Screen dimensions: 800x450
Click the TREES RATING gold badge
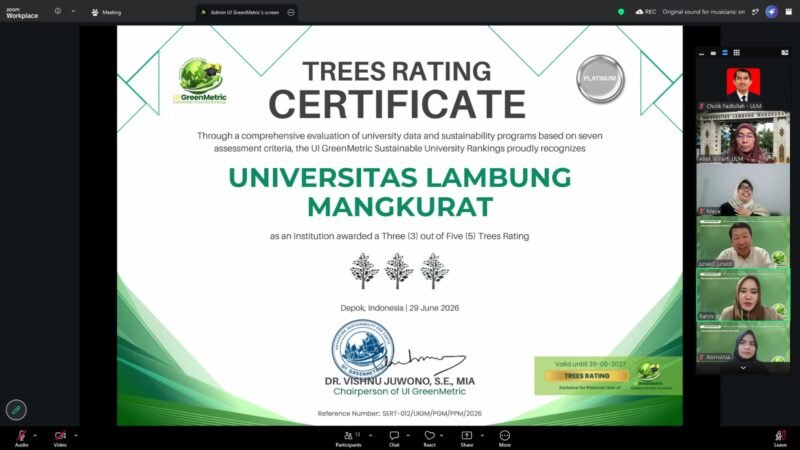pos(587,376)
